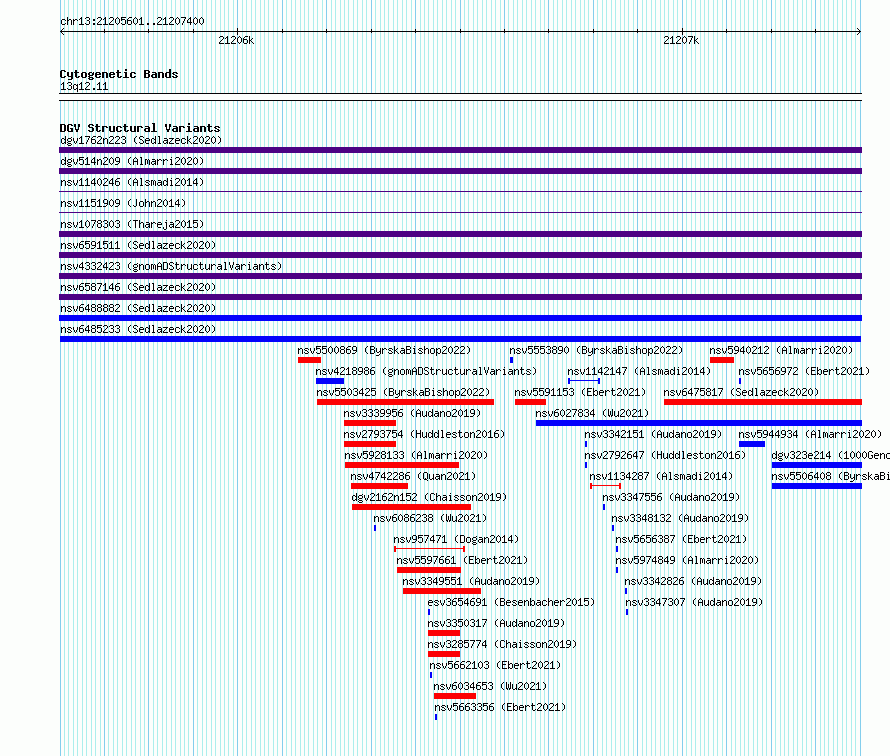Image resolution: width=890 pixels, height=756 pixels.
Task: Open nsv5597661 (Ebert2021) label
Action: [462, 560]
